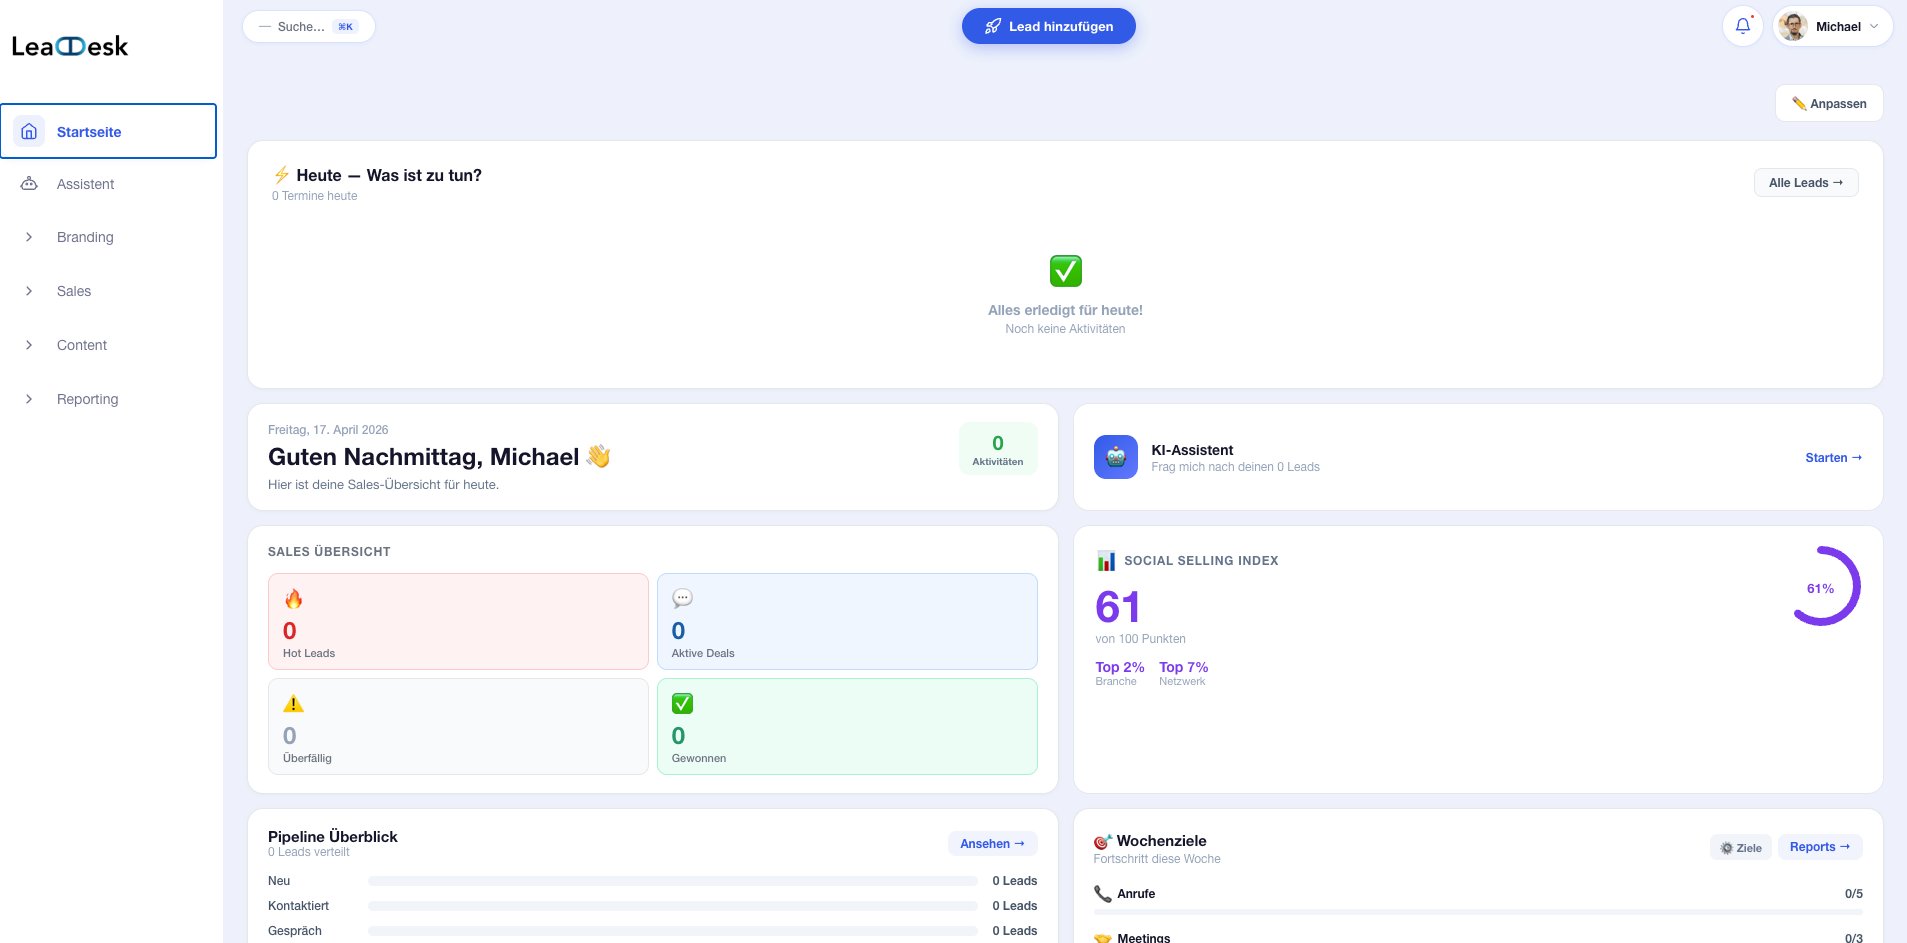Select the Hot Leads fire icon
Screen dimensions: 1907x943
click(x=293, y=598)
